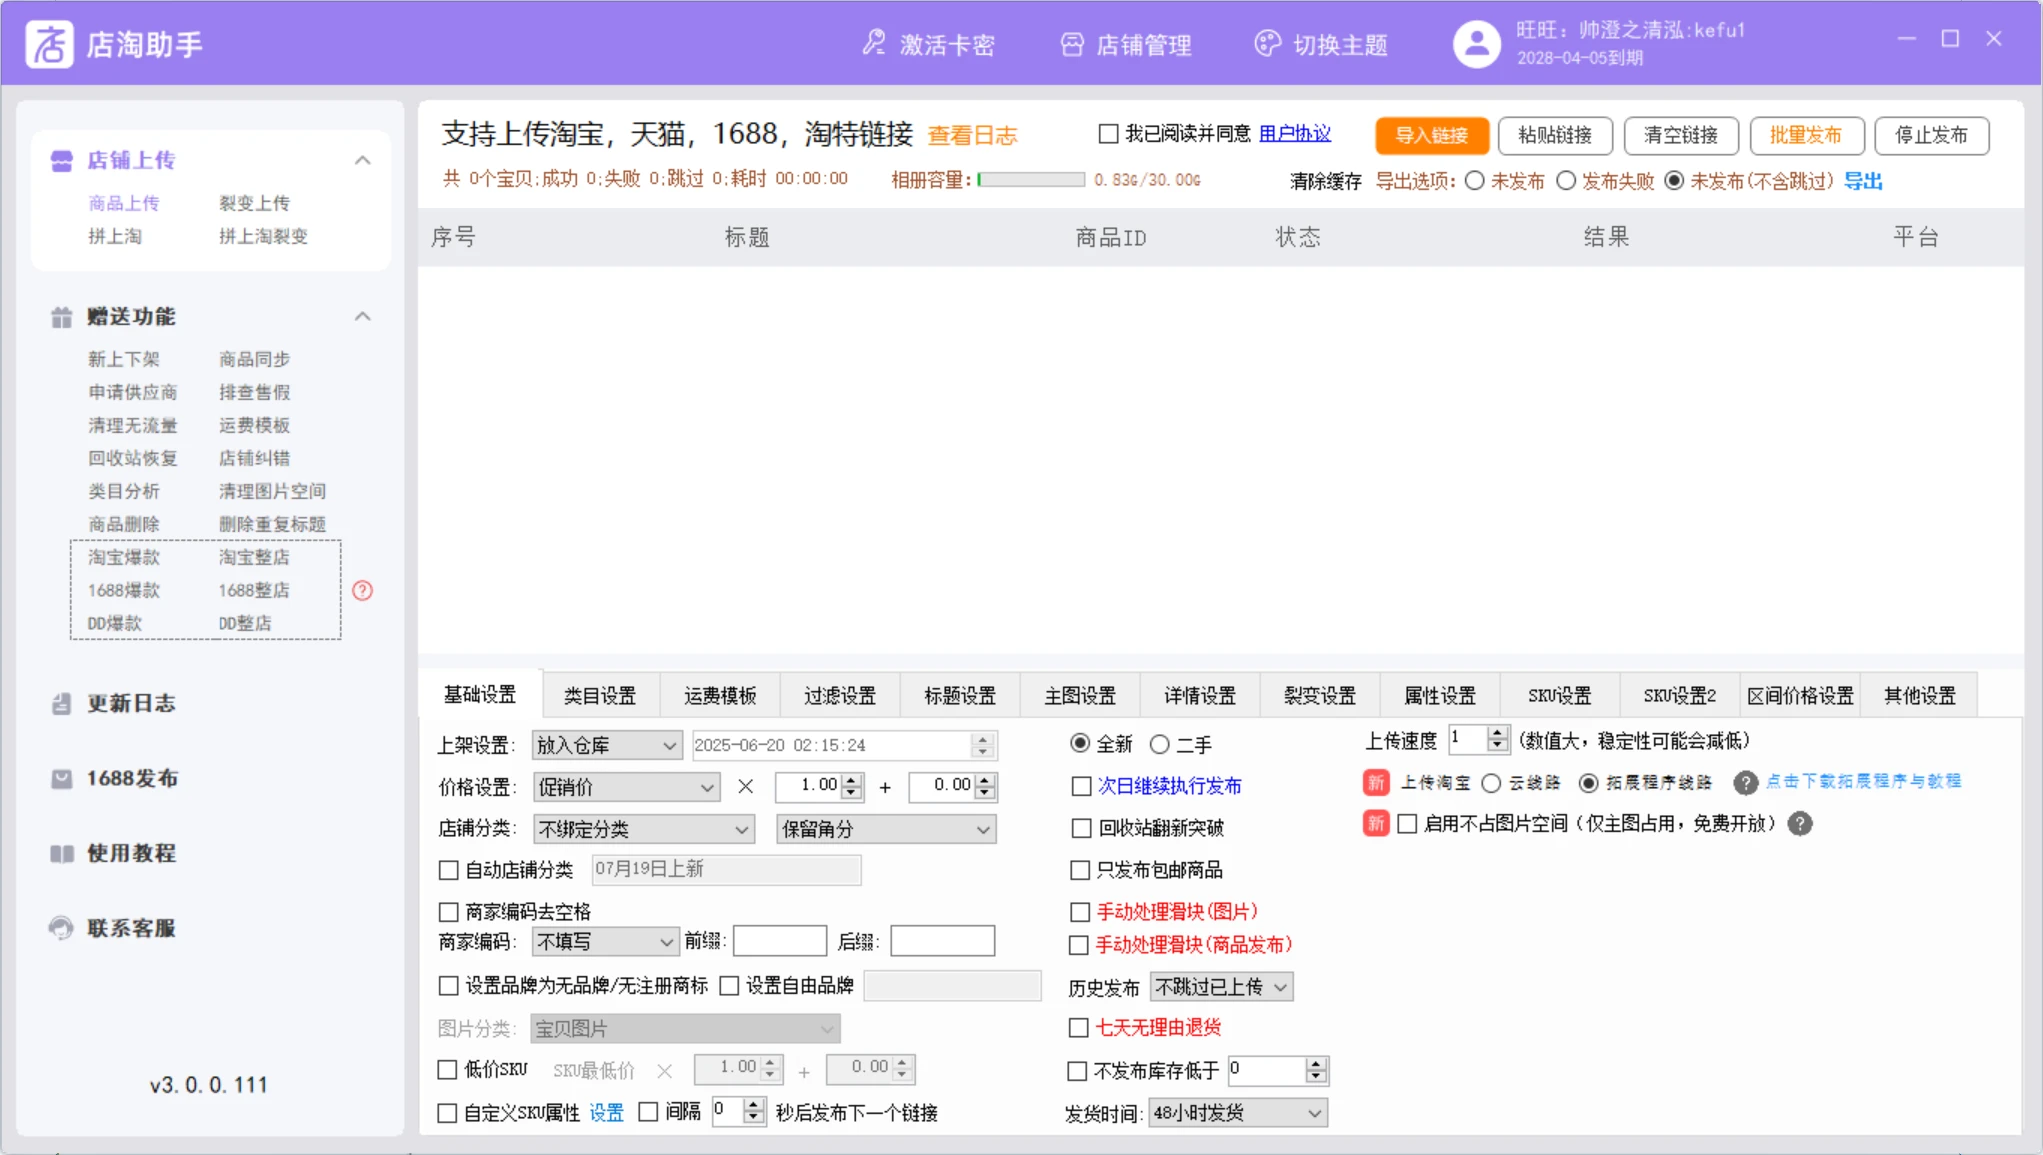Viewport: 2043px width, 1155px height.
Task: Go to the SKU设置2 tab
Action: (x=1680, y=695)
